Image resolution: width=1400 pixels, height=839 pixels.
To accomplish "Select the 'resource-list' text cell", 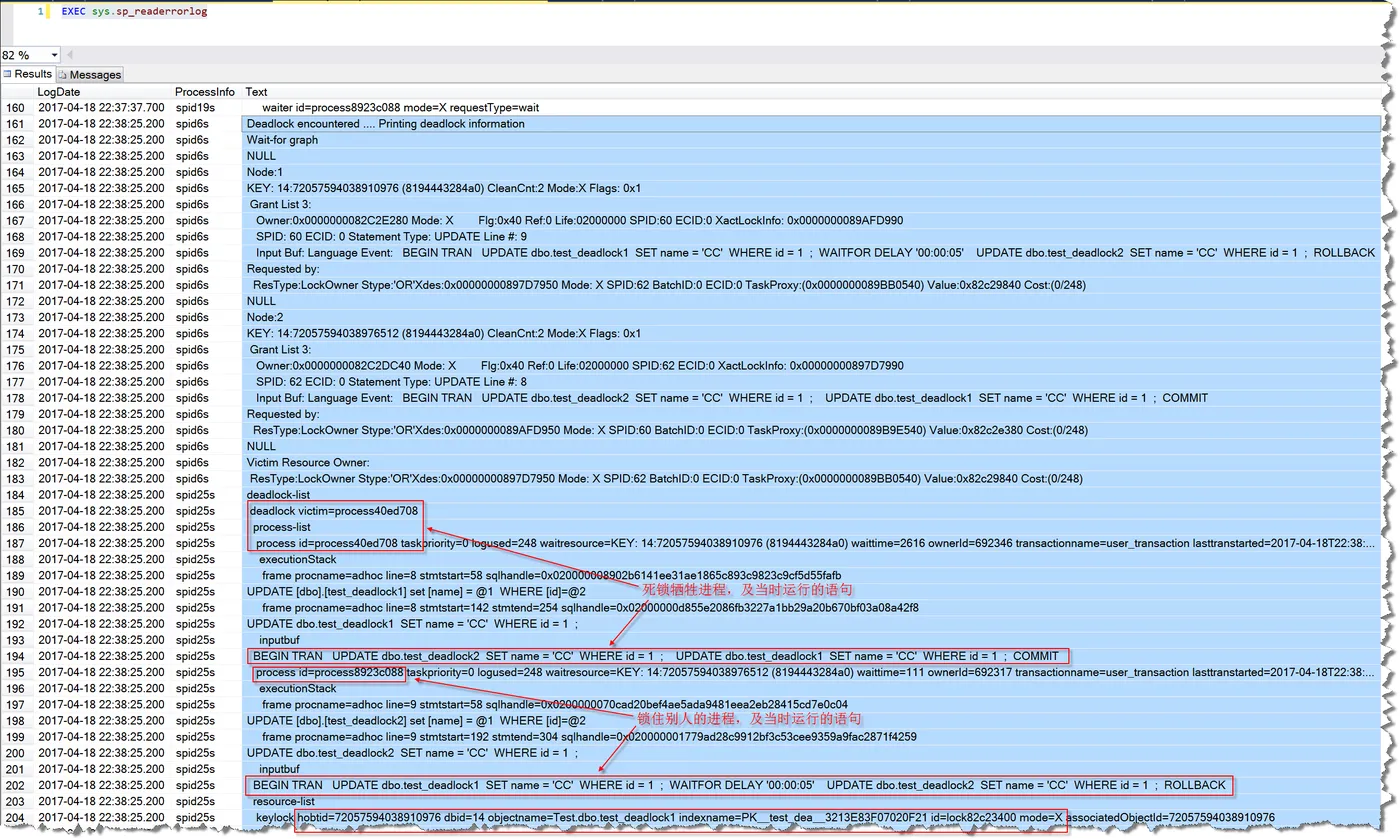I will click(x=810, y=801).
